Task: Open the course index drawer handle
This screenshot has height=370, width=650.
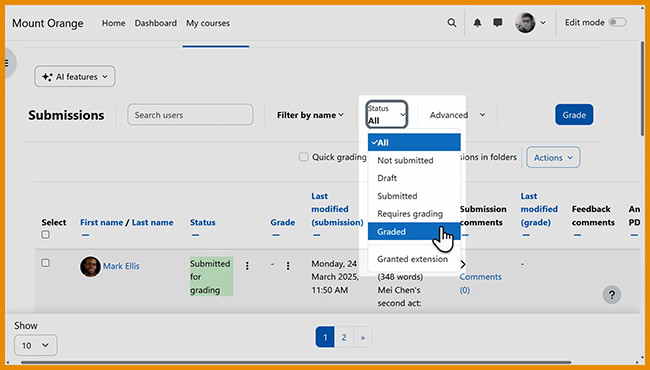Action: coord(7,63)
